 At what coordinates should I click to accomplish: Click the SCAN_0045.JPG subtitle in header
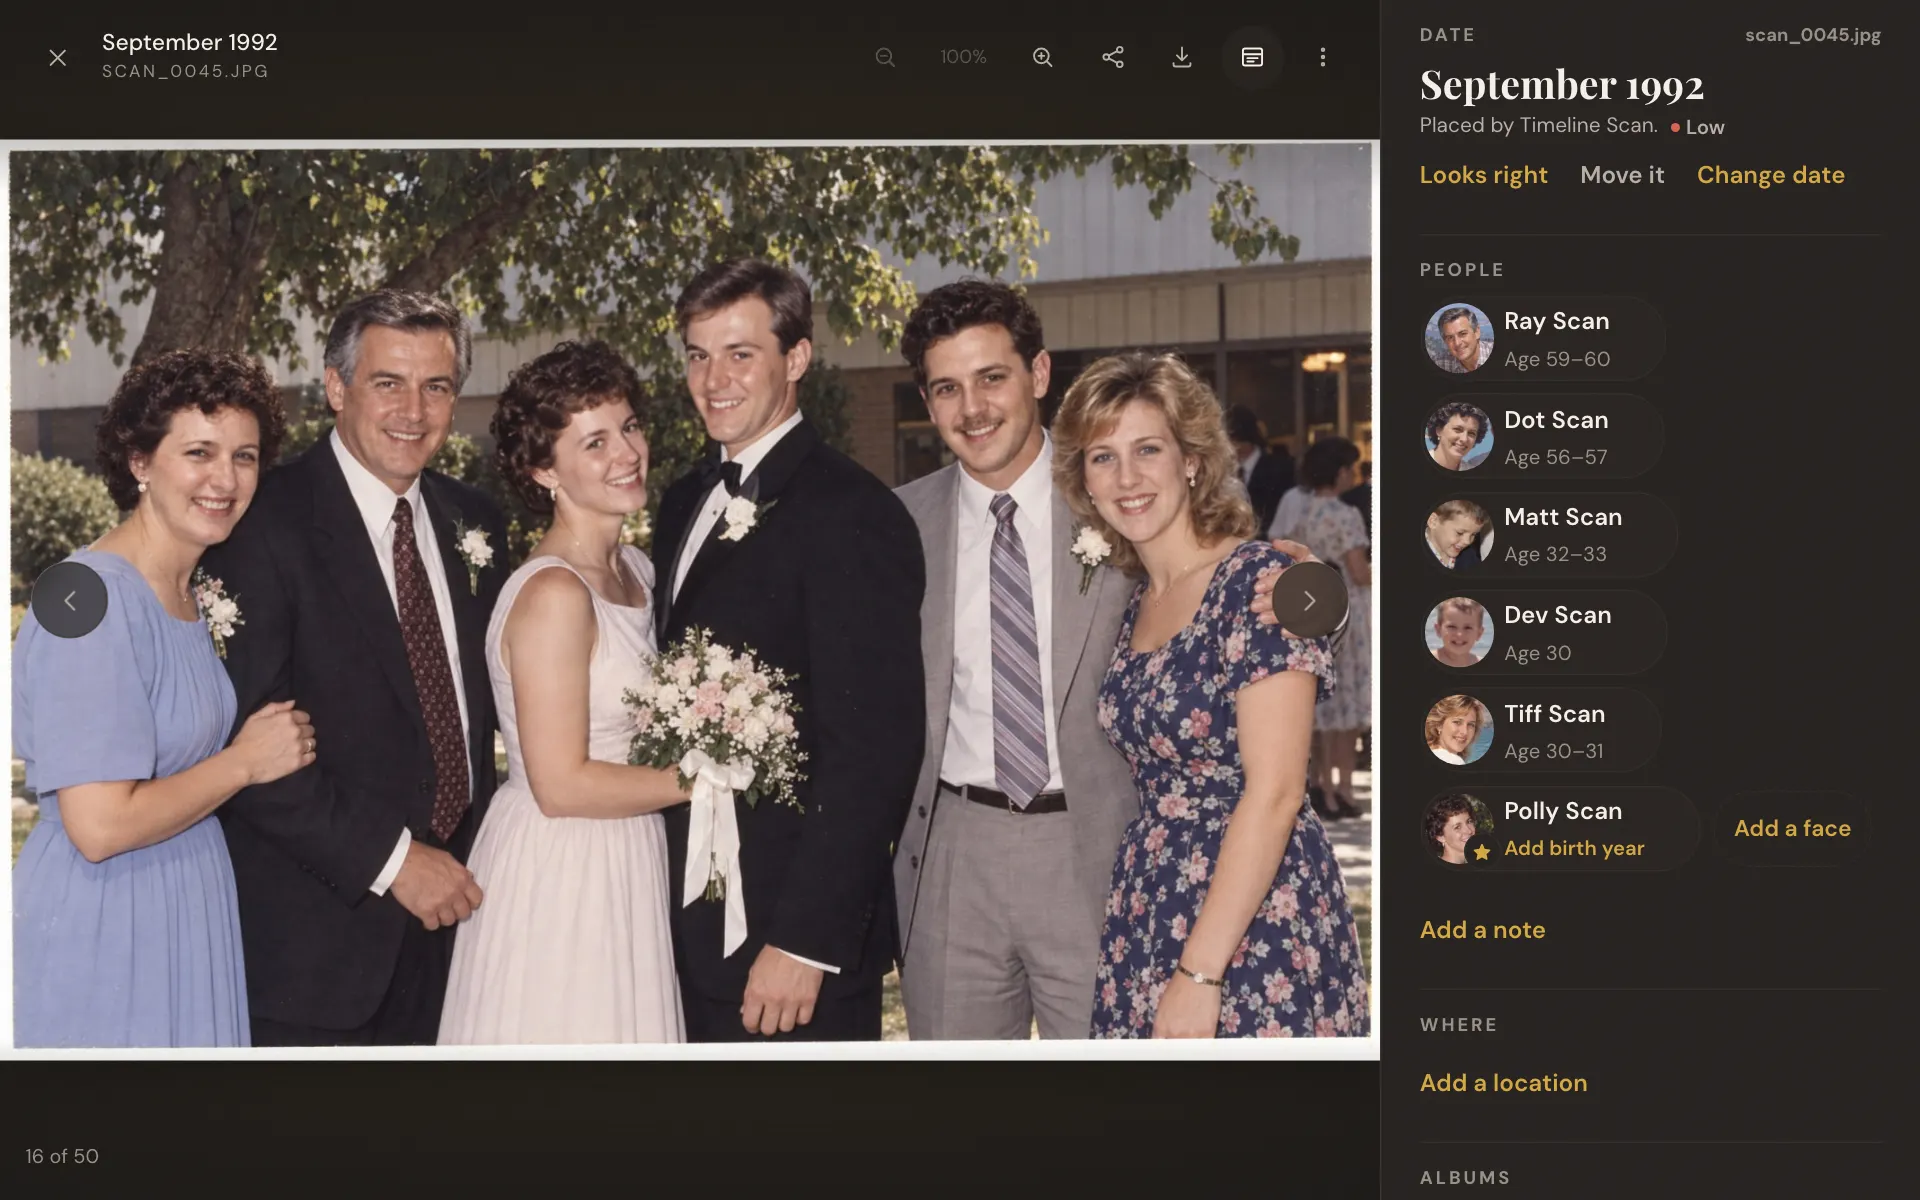pyautogui.click(x=185, y=72)
